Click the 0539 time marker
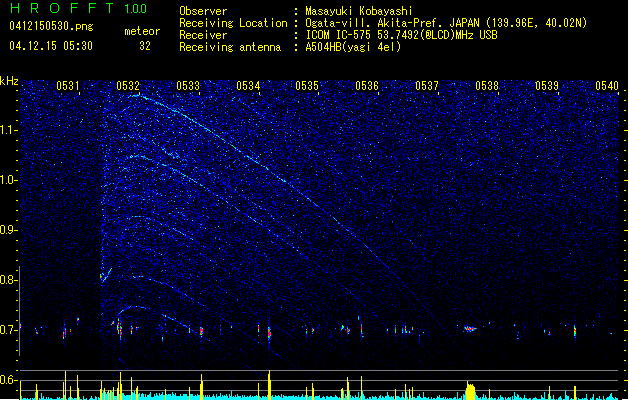The height and width of the screenshot is (400, 629). click(x=547, y=86)
